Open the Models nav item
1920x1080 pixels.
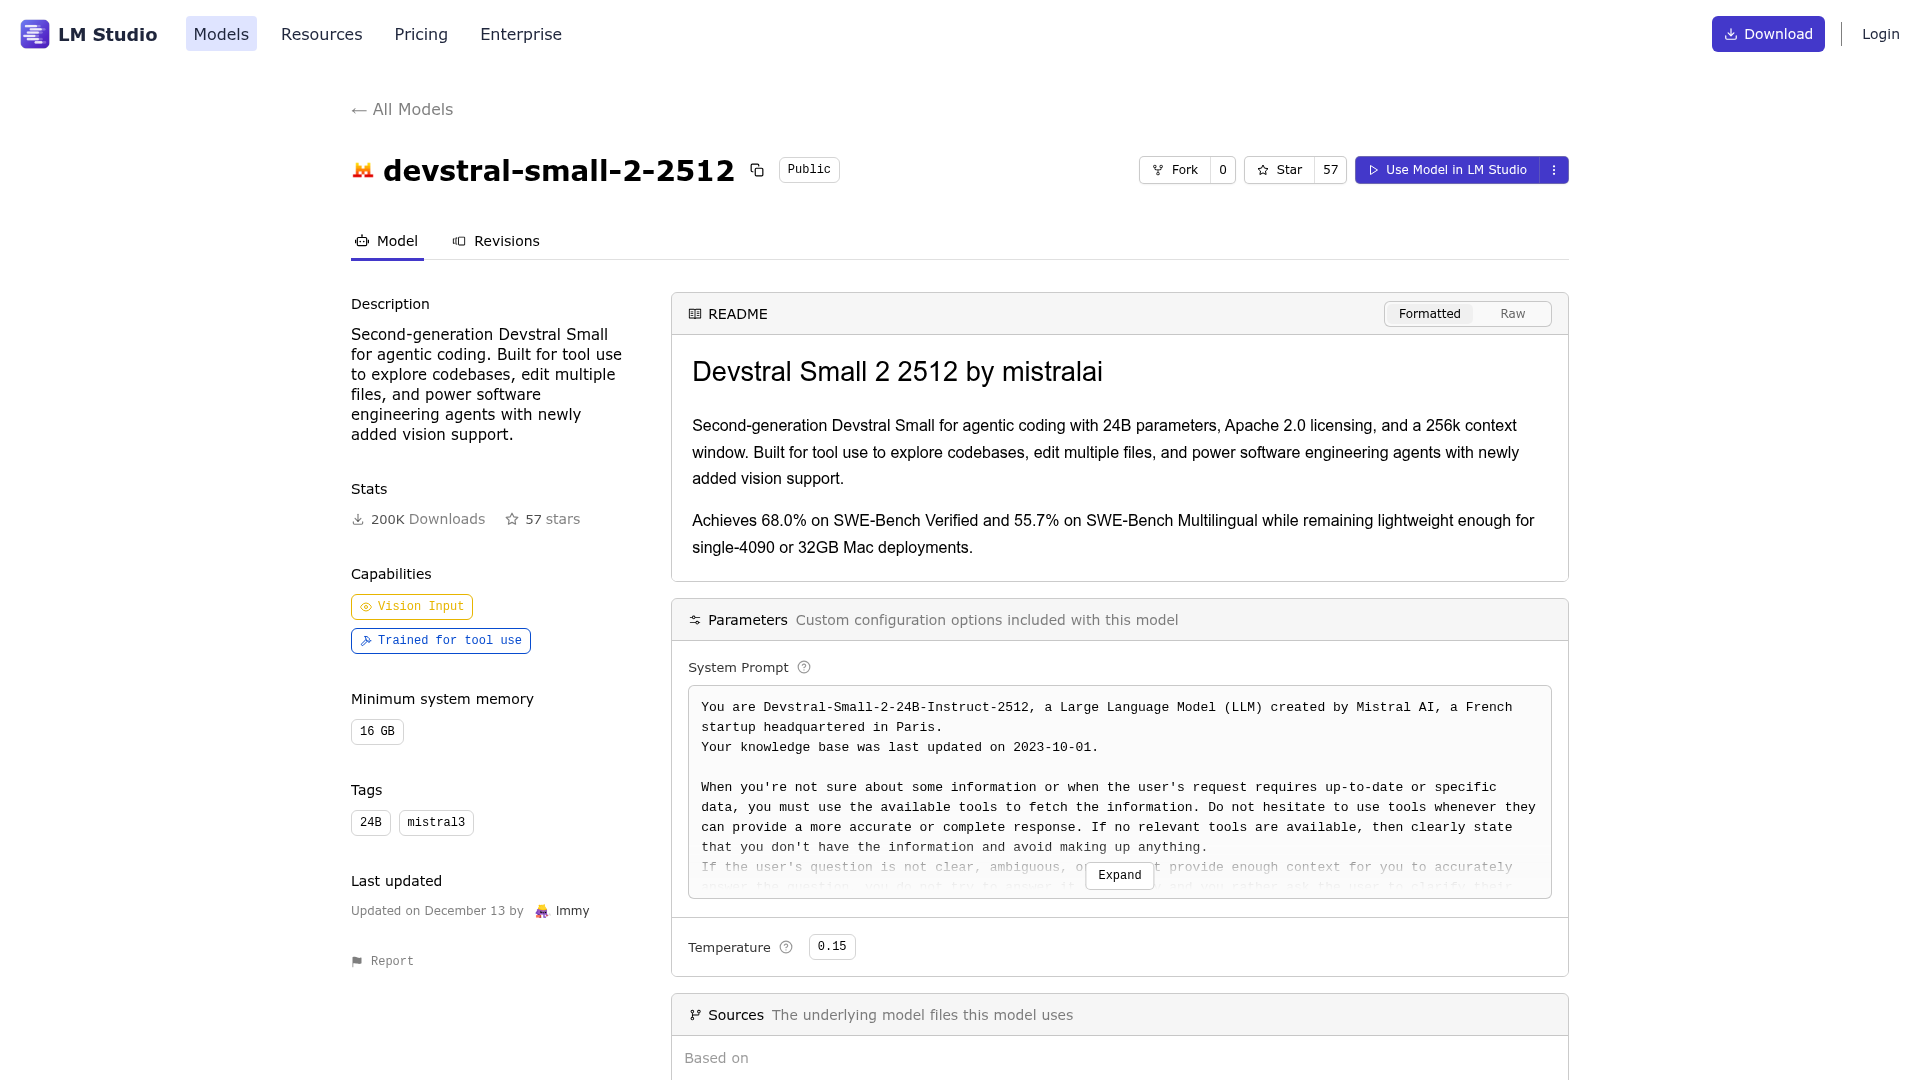coord(221,34)
